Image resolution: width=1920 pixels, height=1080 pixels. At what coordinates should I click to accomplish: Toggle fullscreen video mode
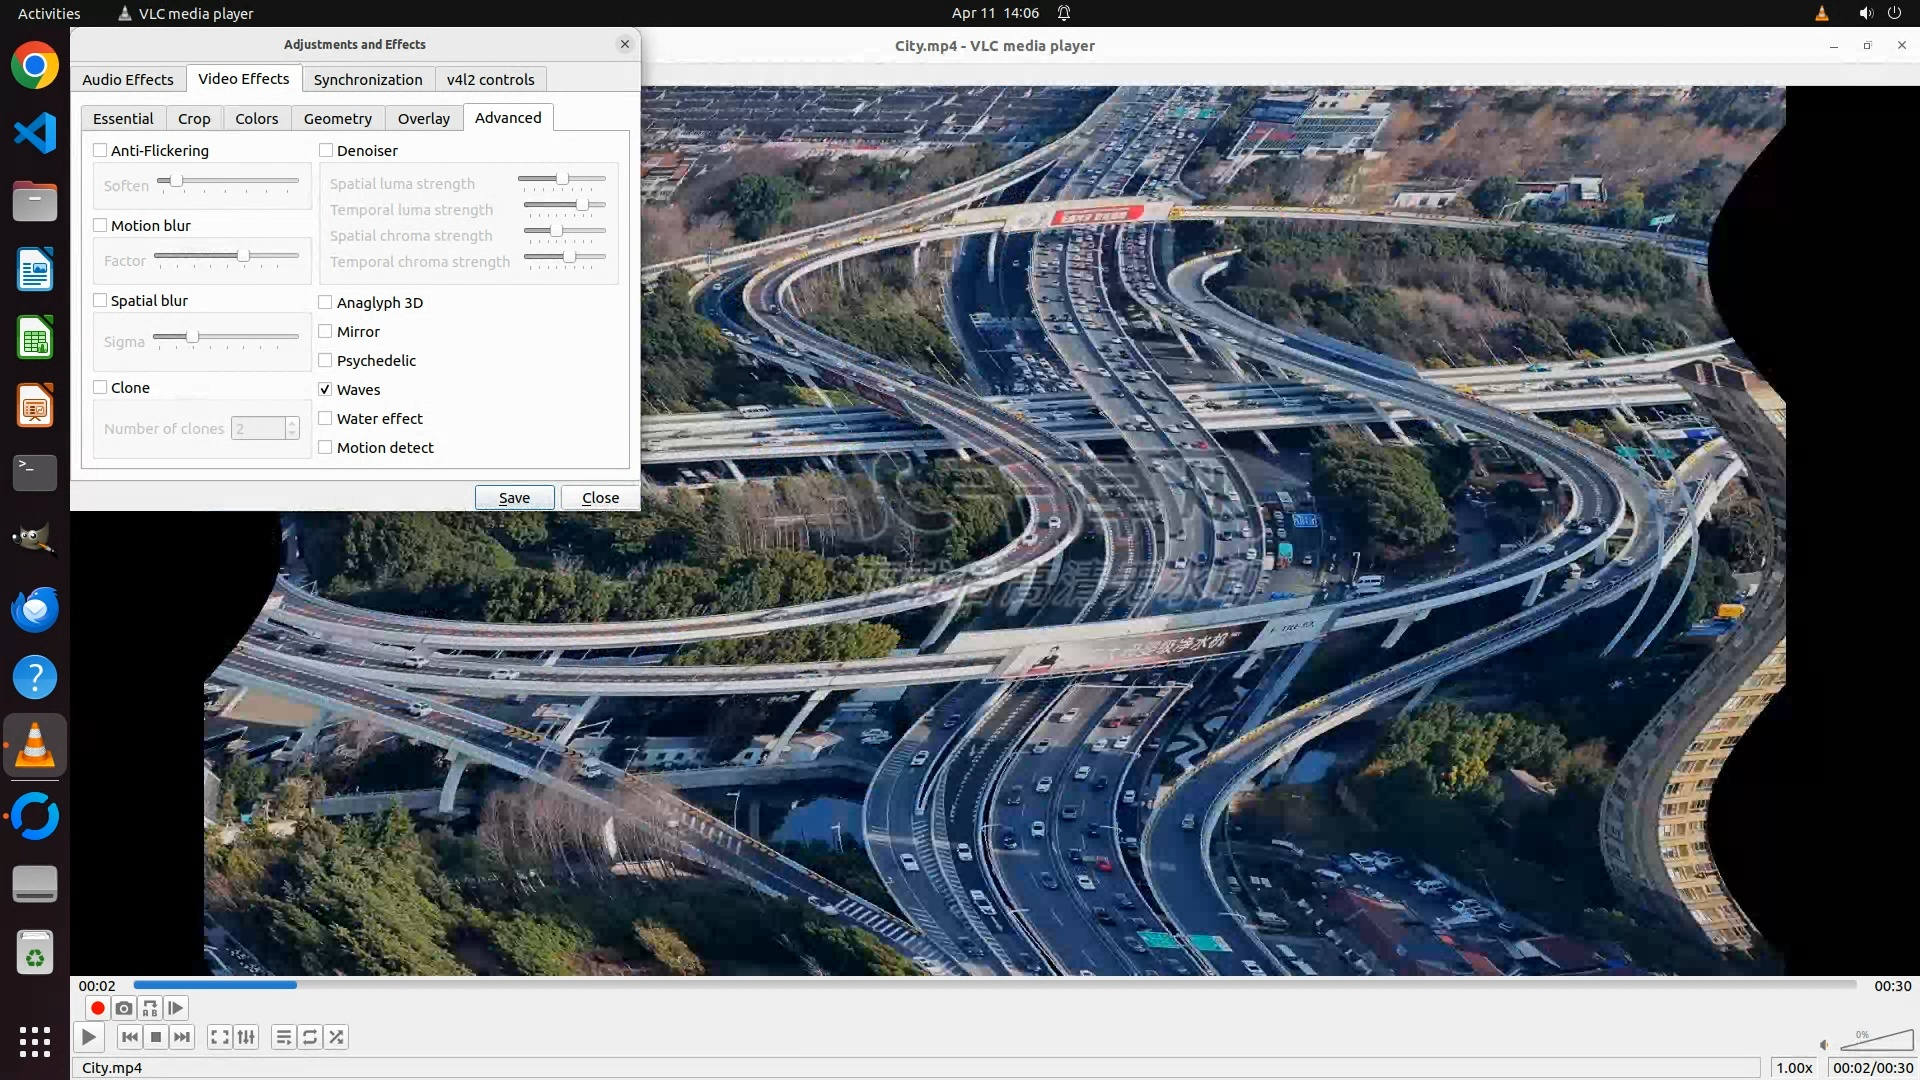[219, 1037]
